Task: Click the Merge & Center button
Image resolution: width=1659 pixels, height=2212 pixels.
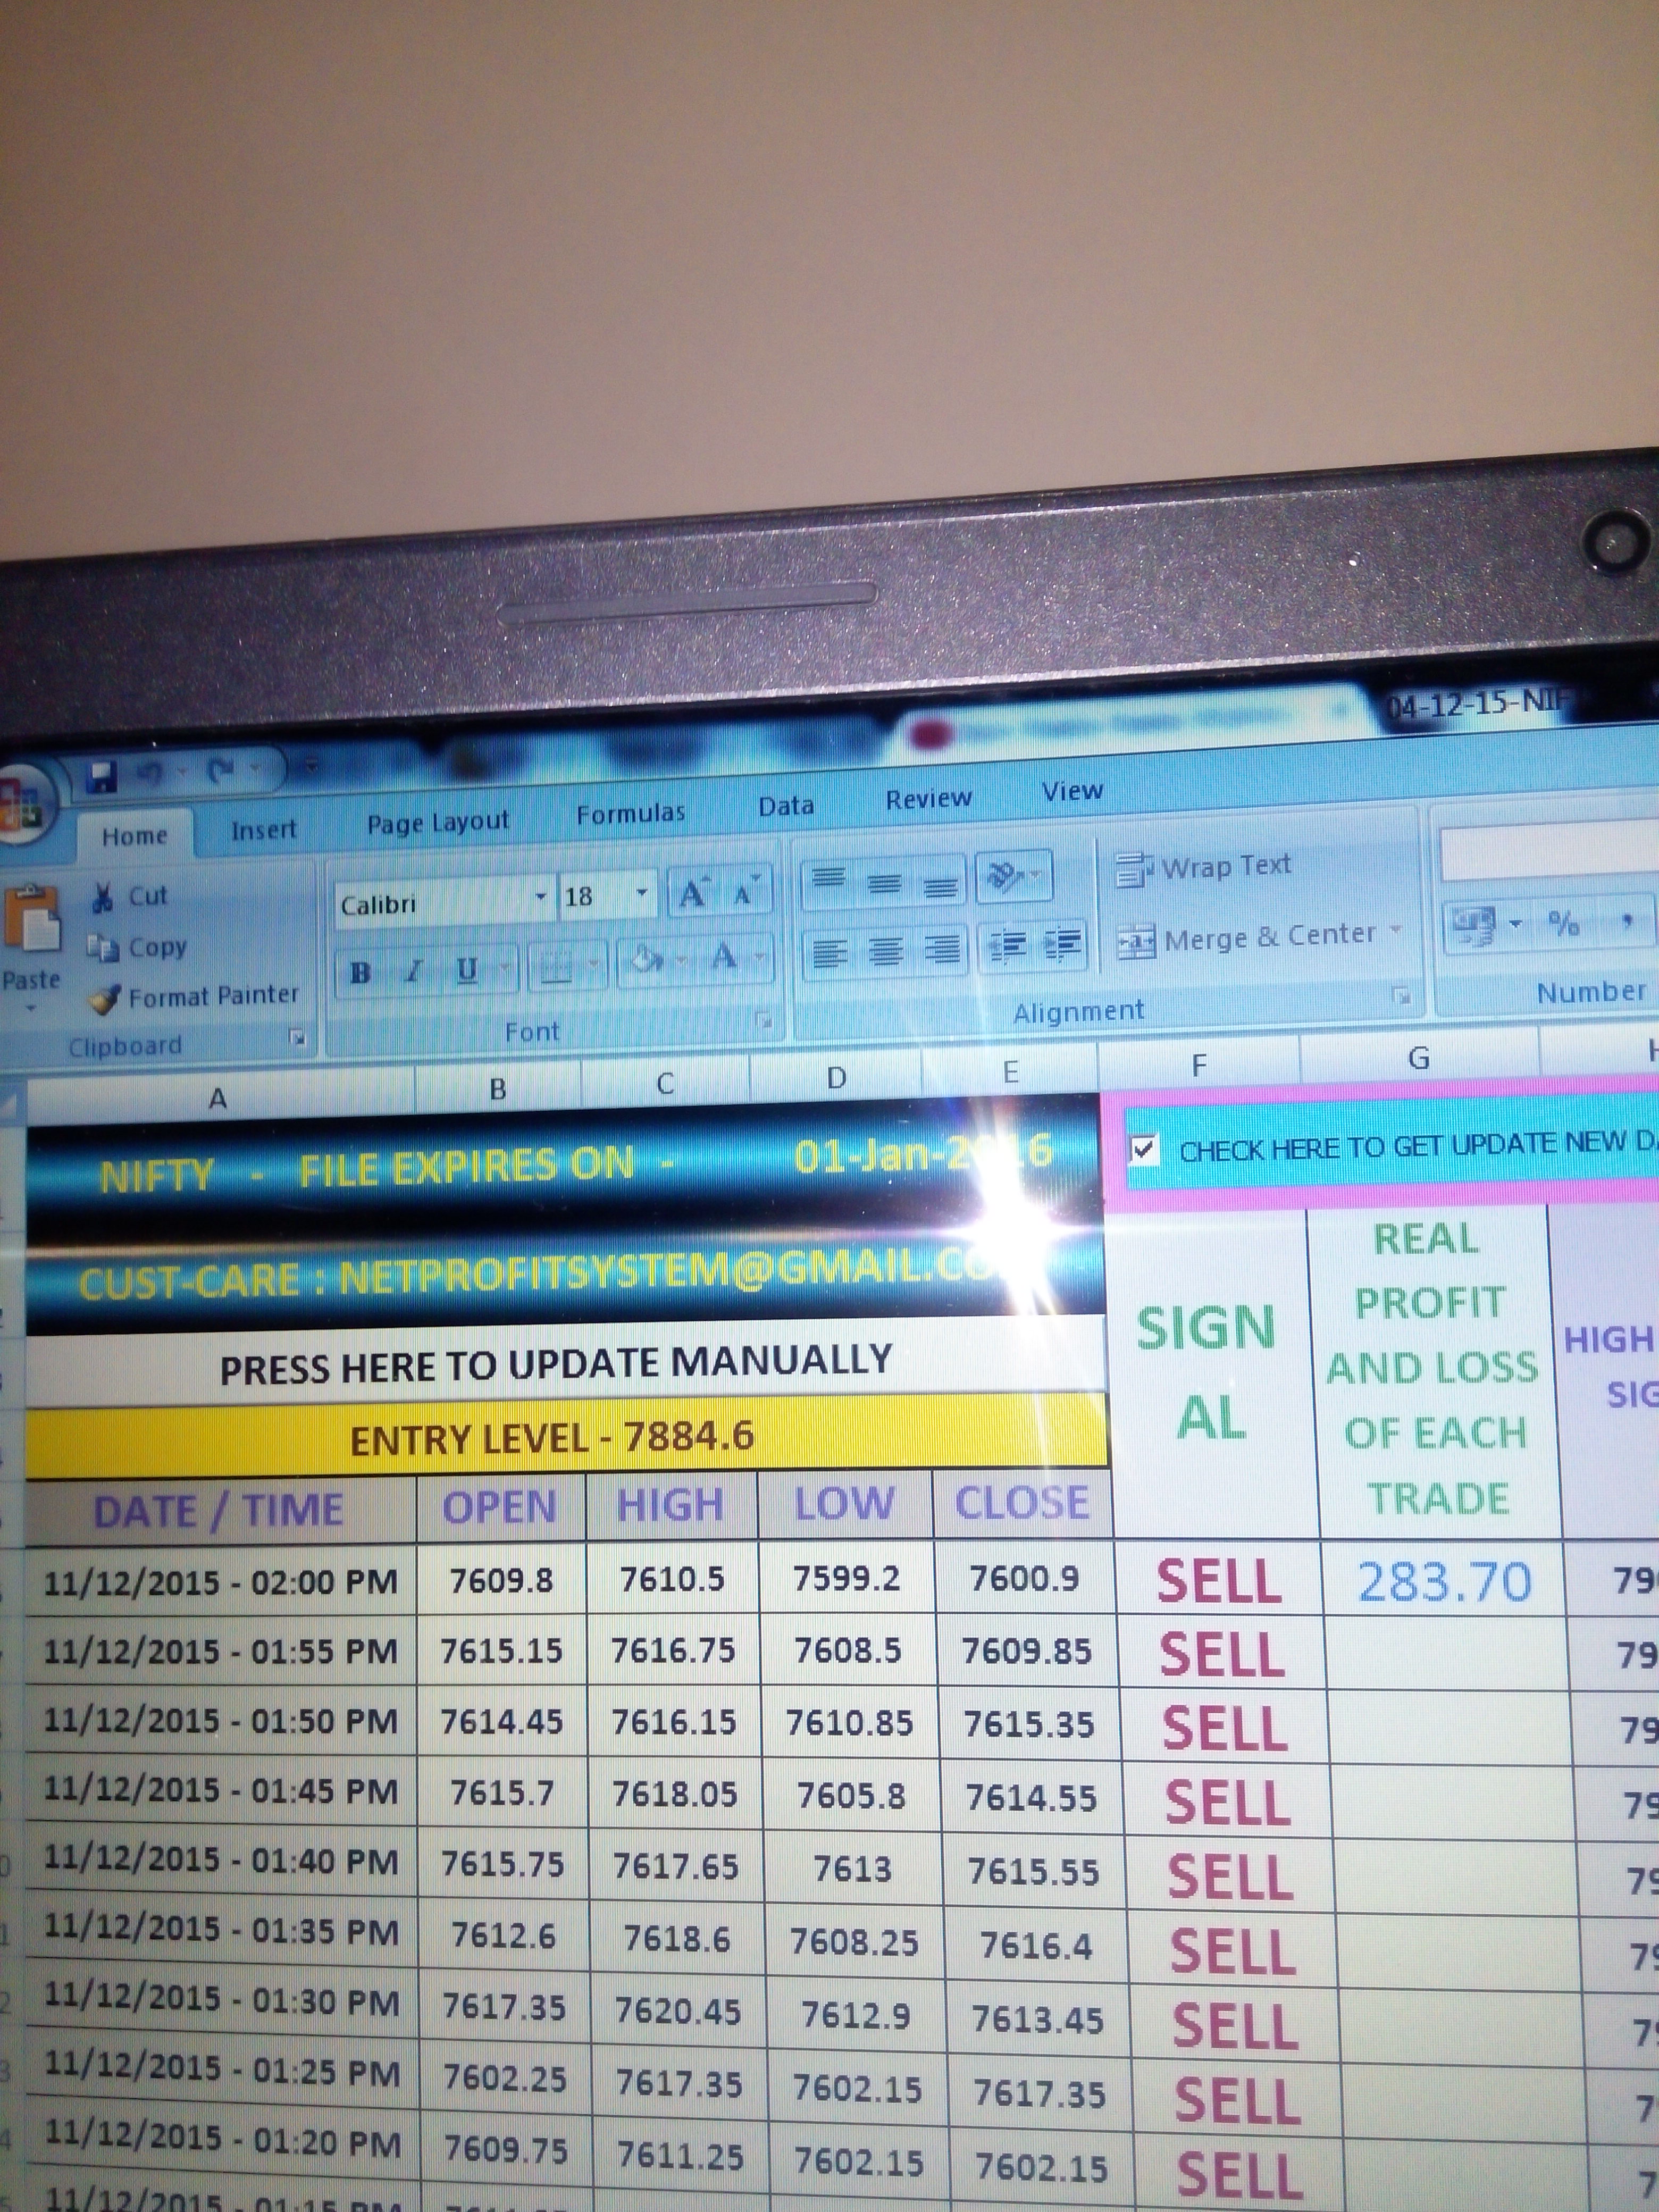Action: pos(1246,939)
